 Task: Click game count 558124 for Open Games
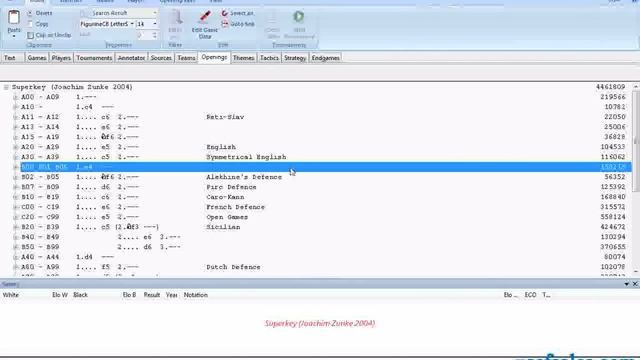pos(613,217)
